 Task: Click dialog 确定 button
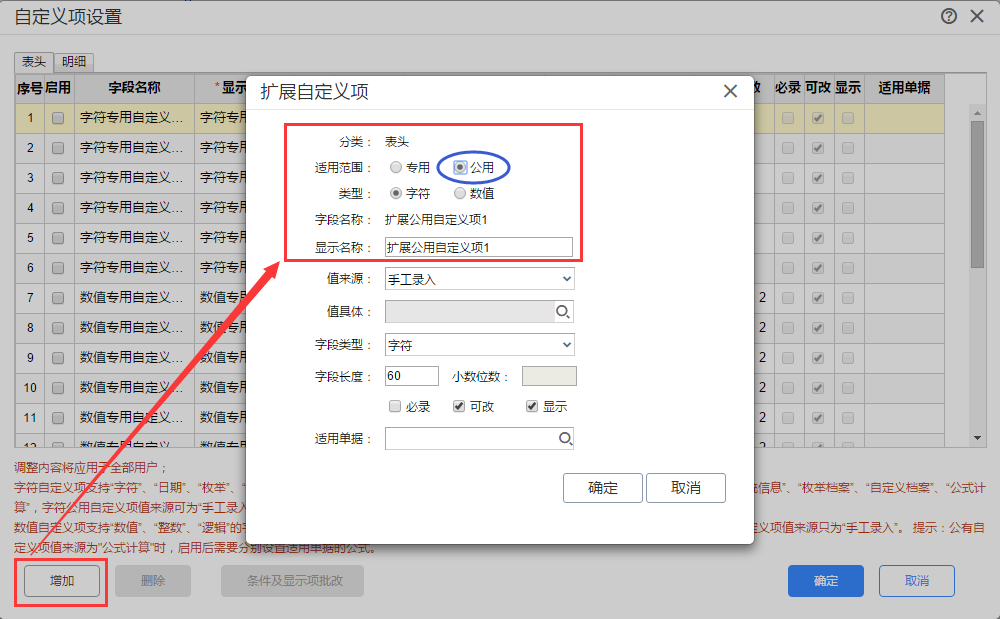(602, 488)
